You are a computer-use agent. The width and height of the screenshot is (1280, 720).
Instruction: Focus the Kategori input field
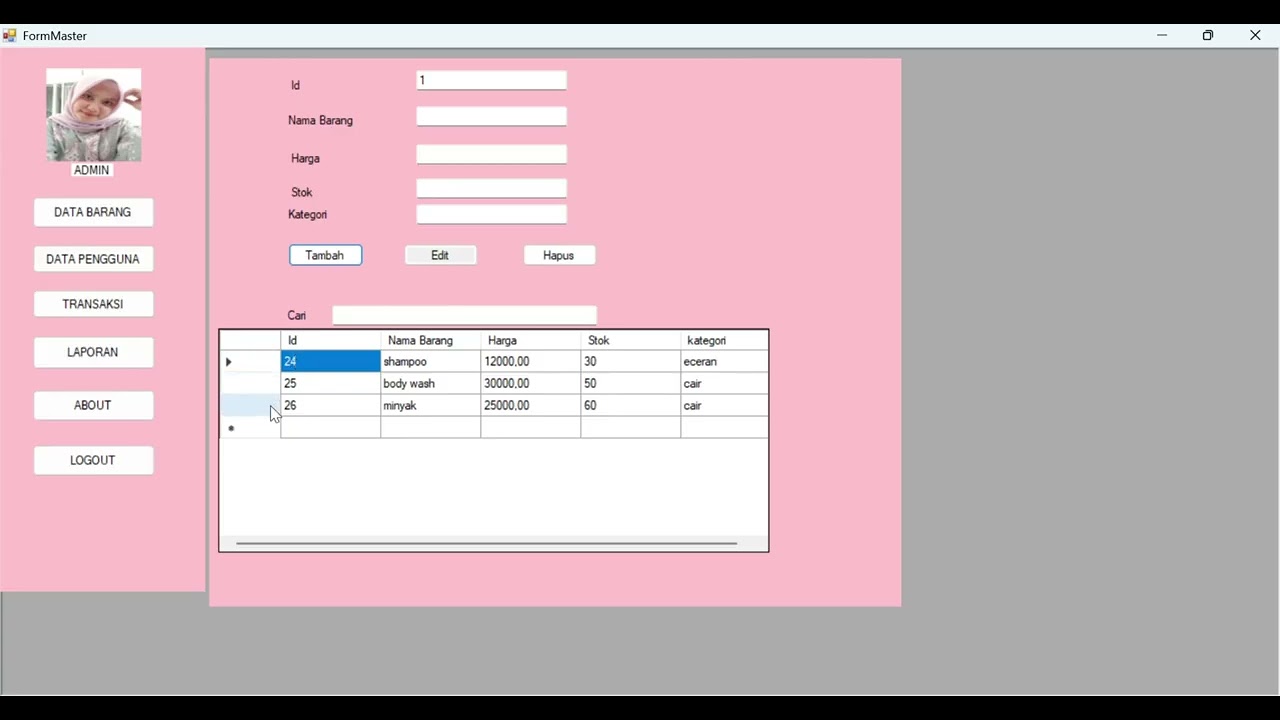(491, 214)
